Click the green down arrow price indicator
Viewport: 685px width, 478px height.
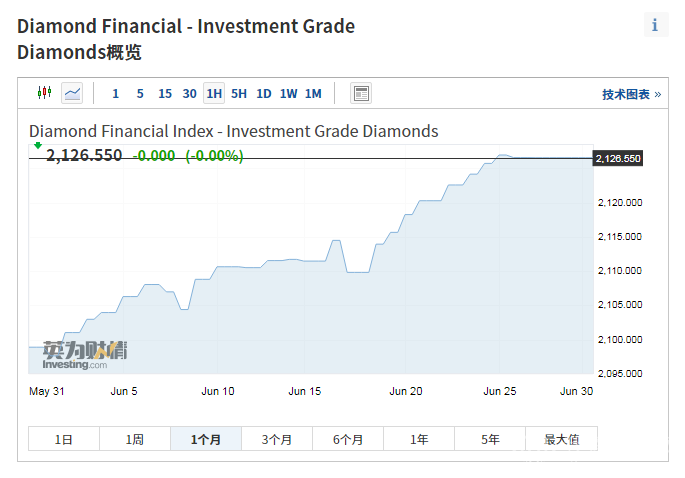(x=37, y=145)
